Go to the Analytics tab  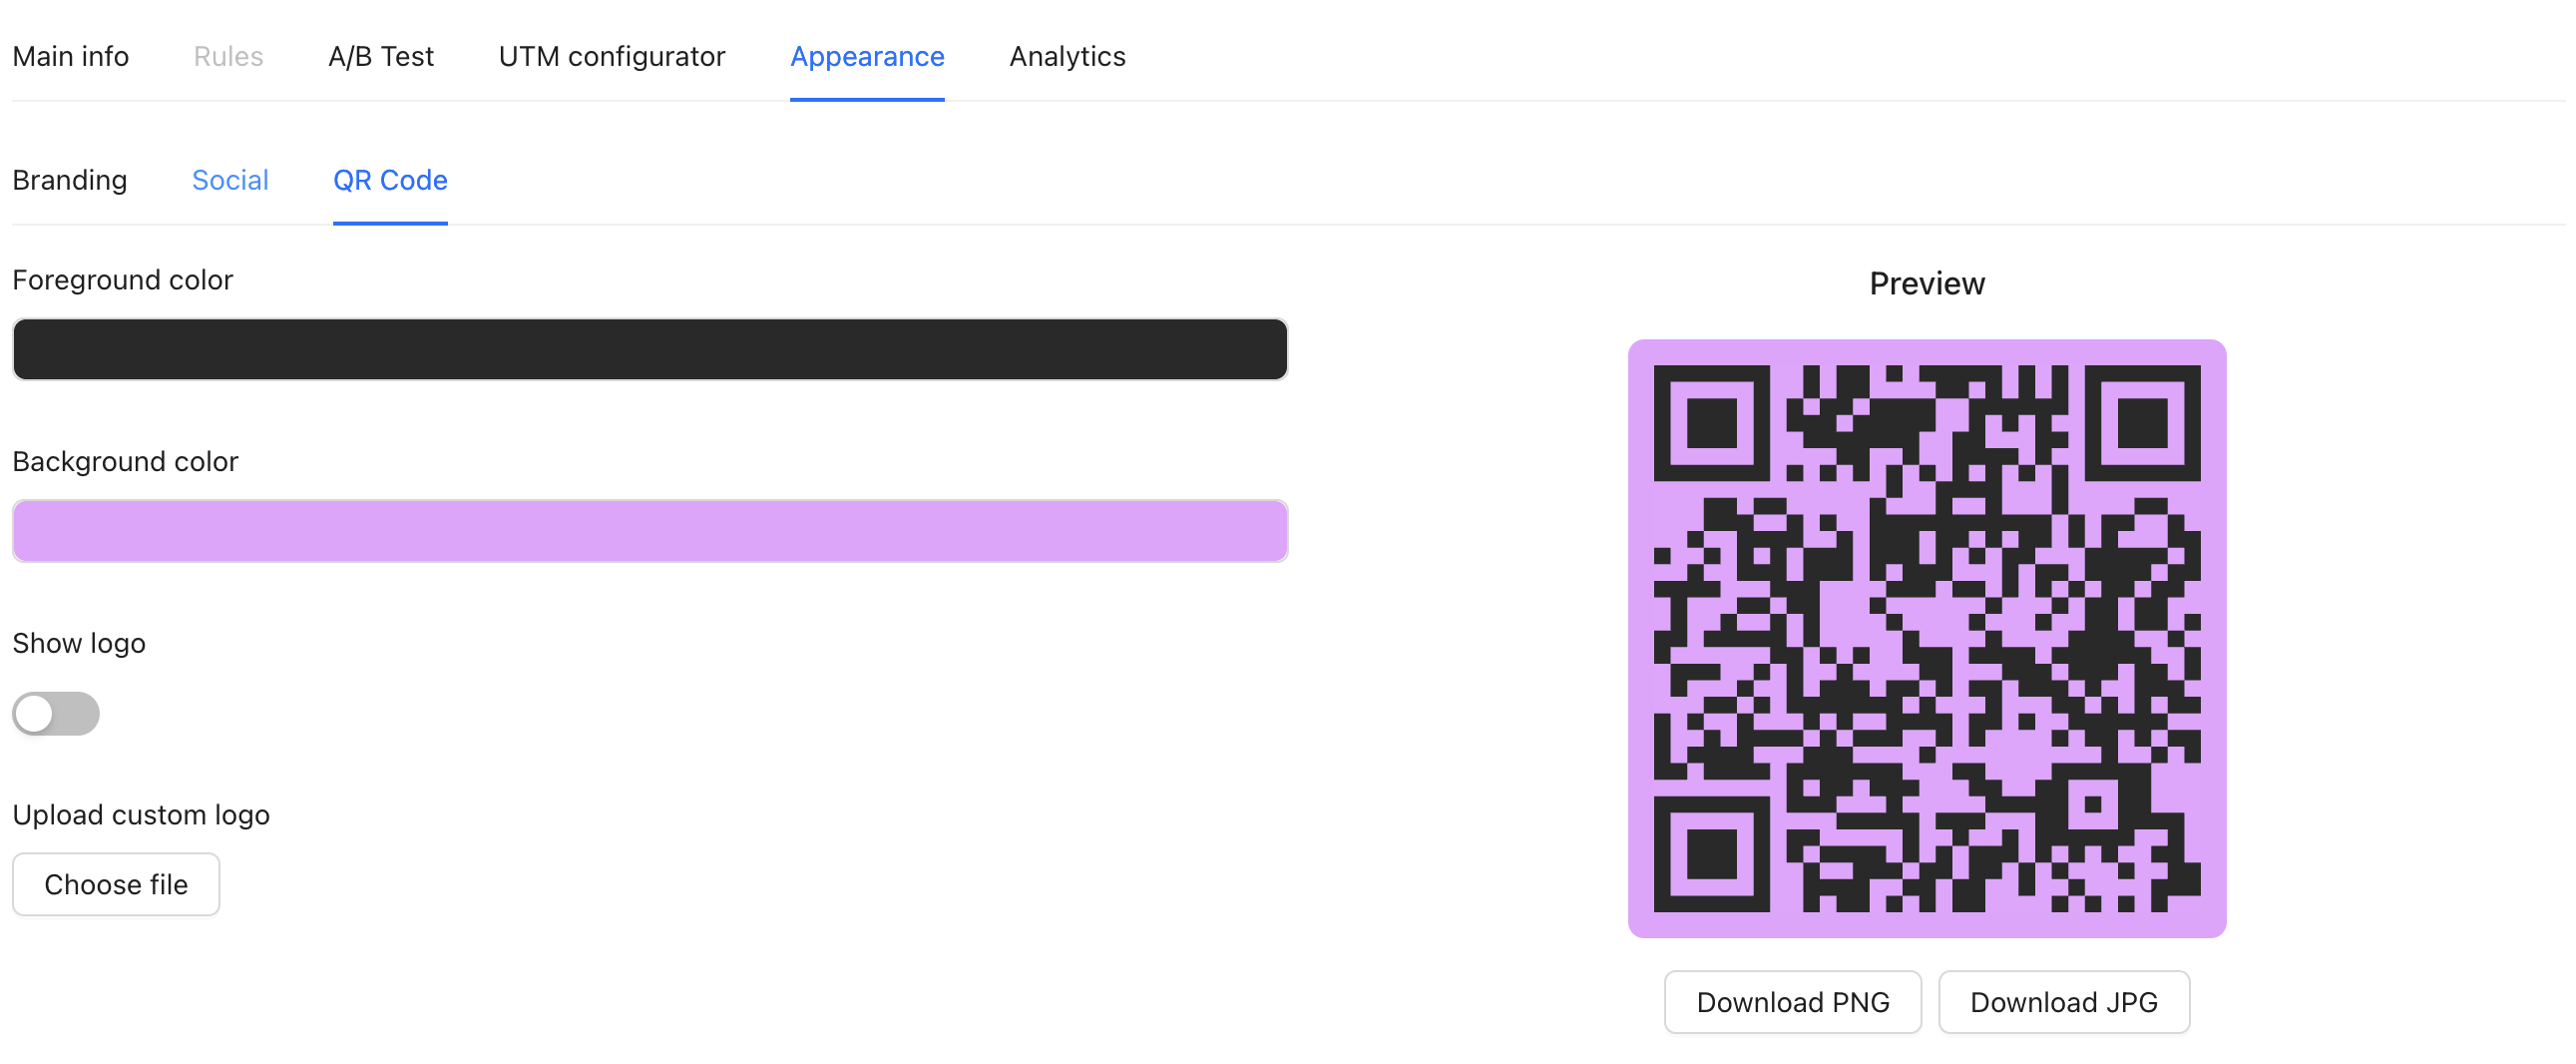point(1067,56)
